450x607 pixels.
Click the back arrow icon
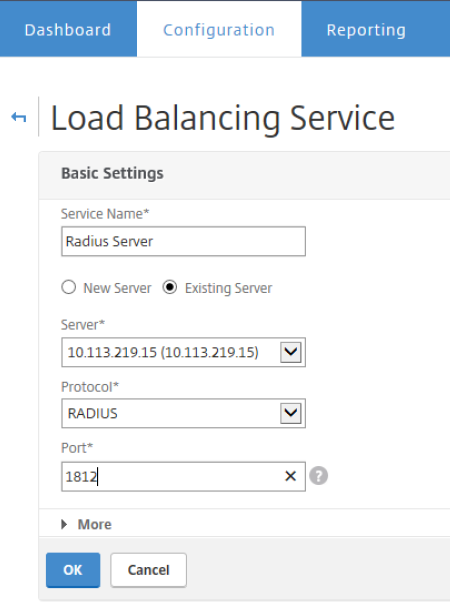(x=19, y=117)
